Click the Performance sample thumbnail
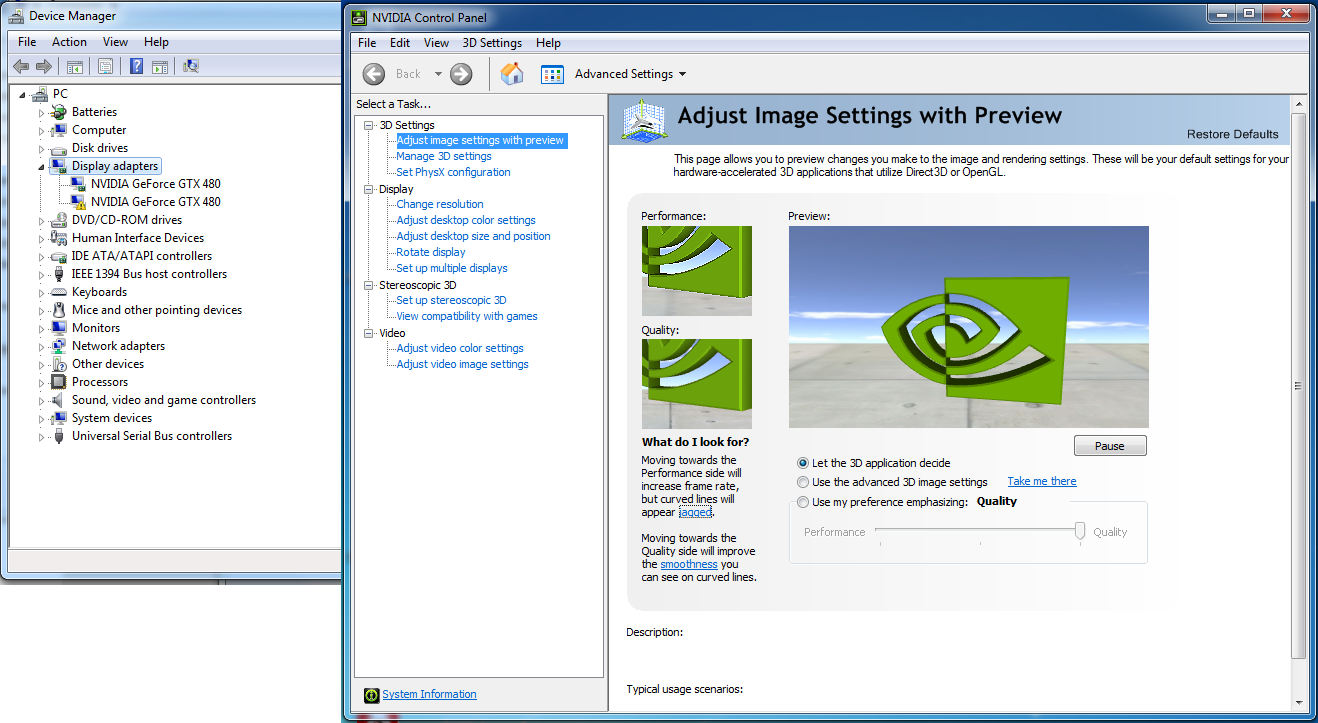This screenshot has width=1318, height=723. pyautogui.click(x=696, y=271)
